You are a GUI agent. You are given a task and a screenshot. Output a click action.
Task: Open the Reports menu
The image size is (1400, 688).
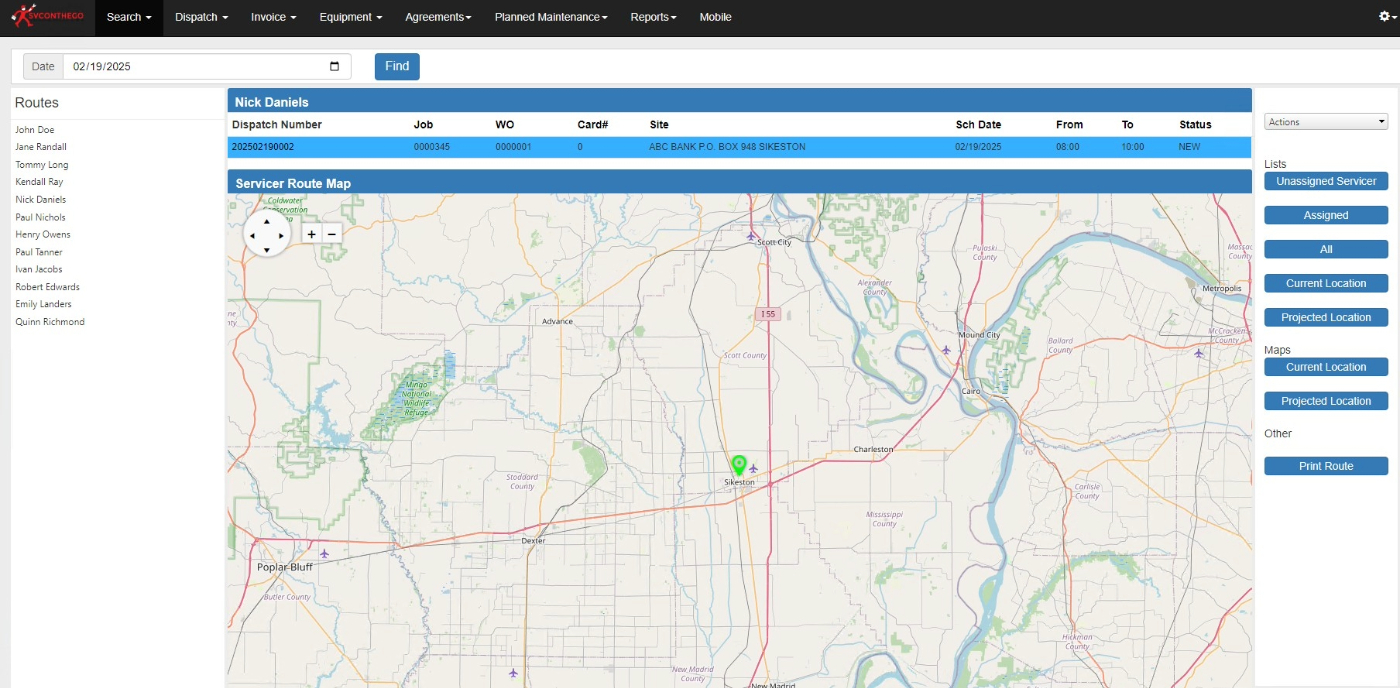point(653,17)
